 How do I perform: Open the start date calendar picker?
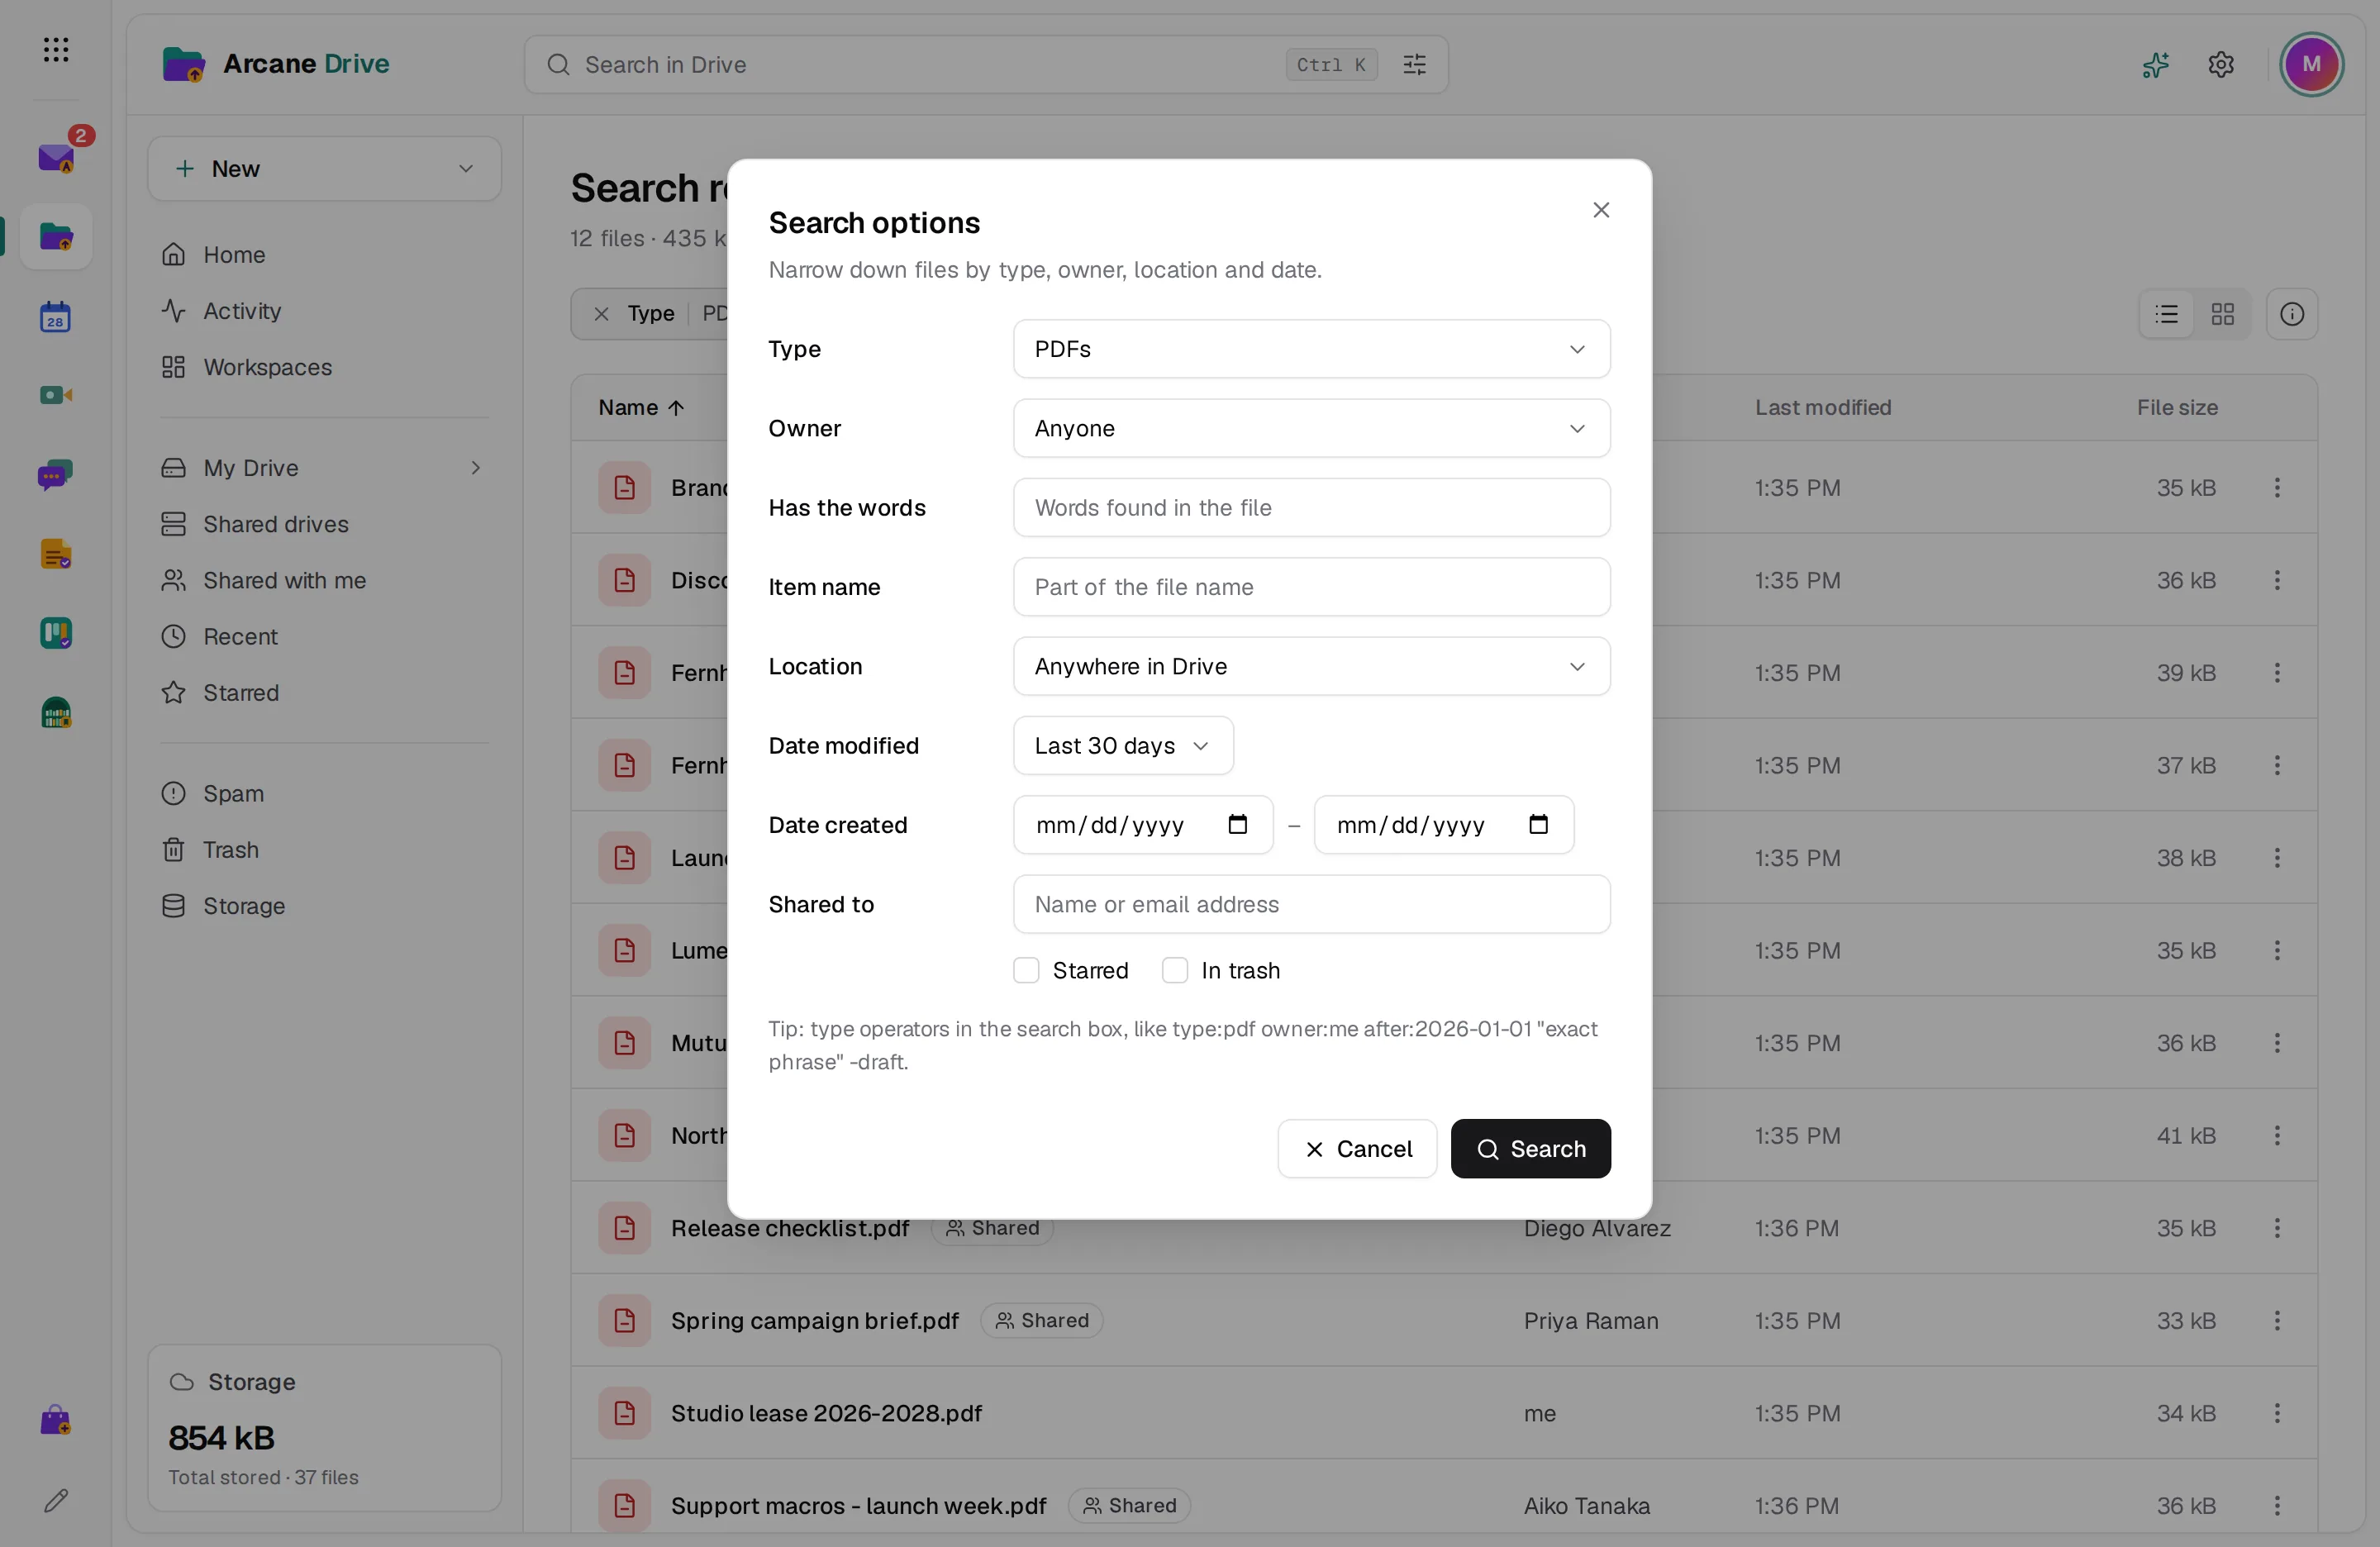tap(1237, 824)
